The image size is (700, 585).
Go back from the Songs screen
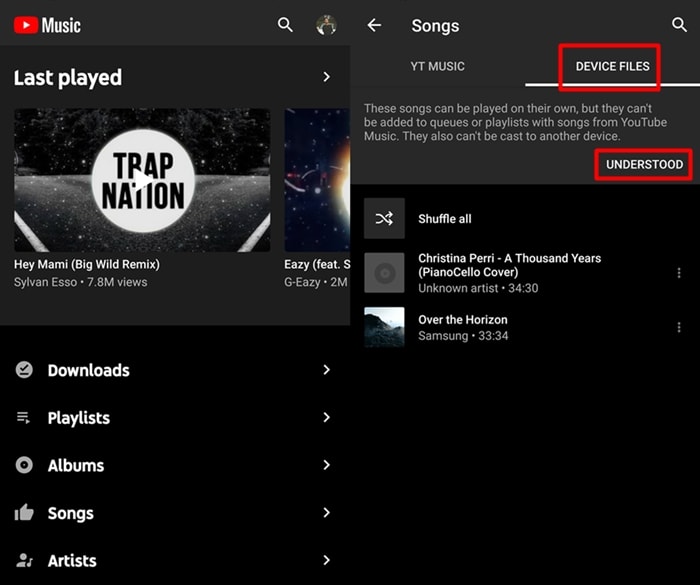point(374,25)
